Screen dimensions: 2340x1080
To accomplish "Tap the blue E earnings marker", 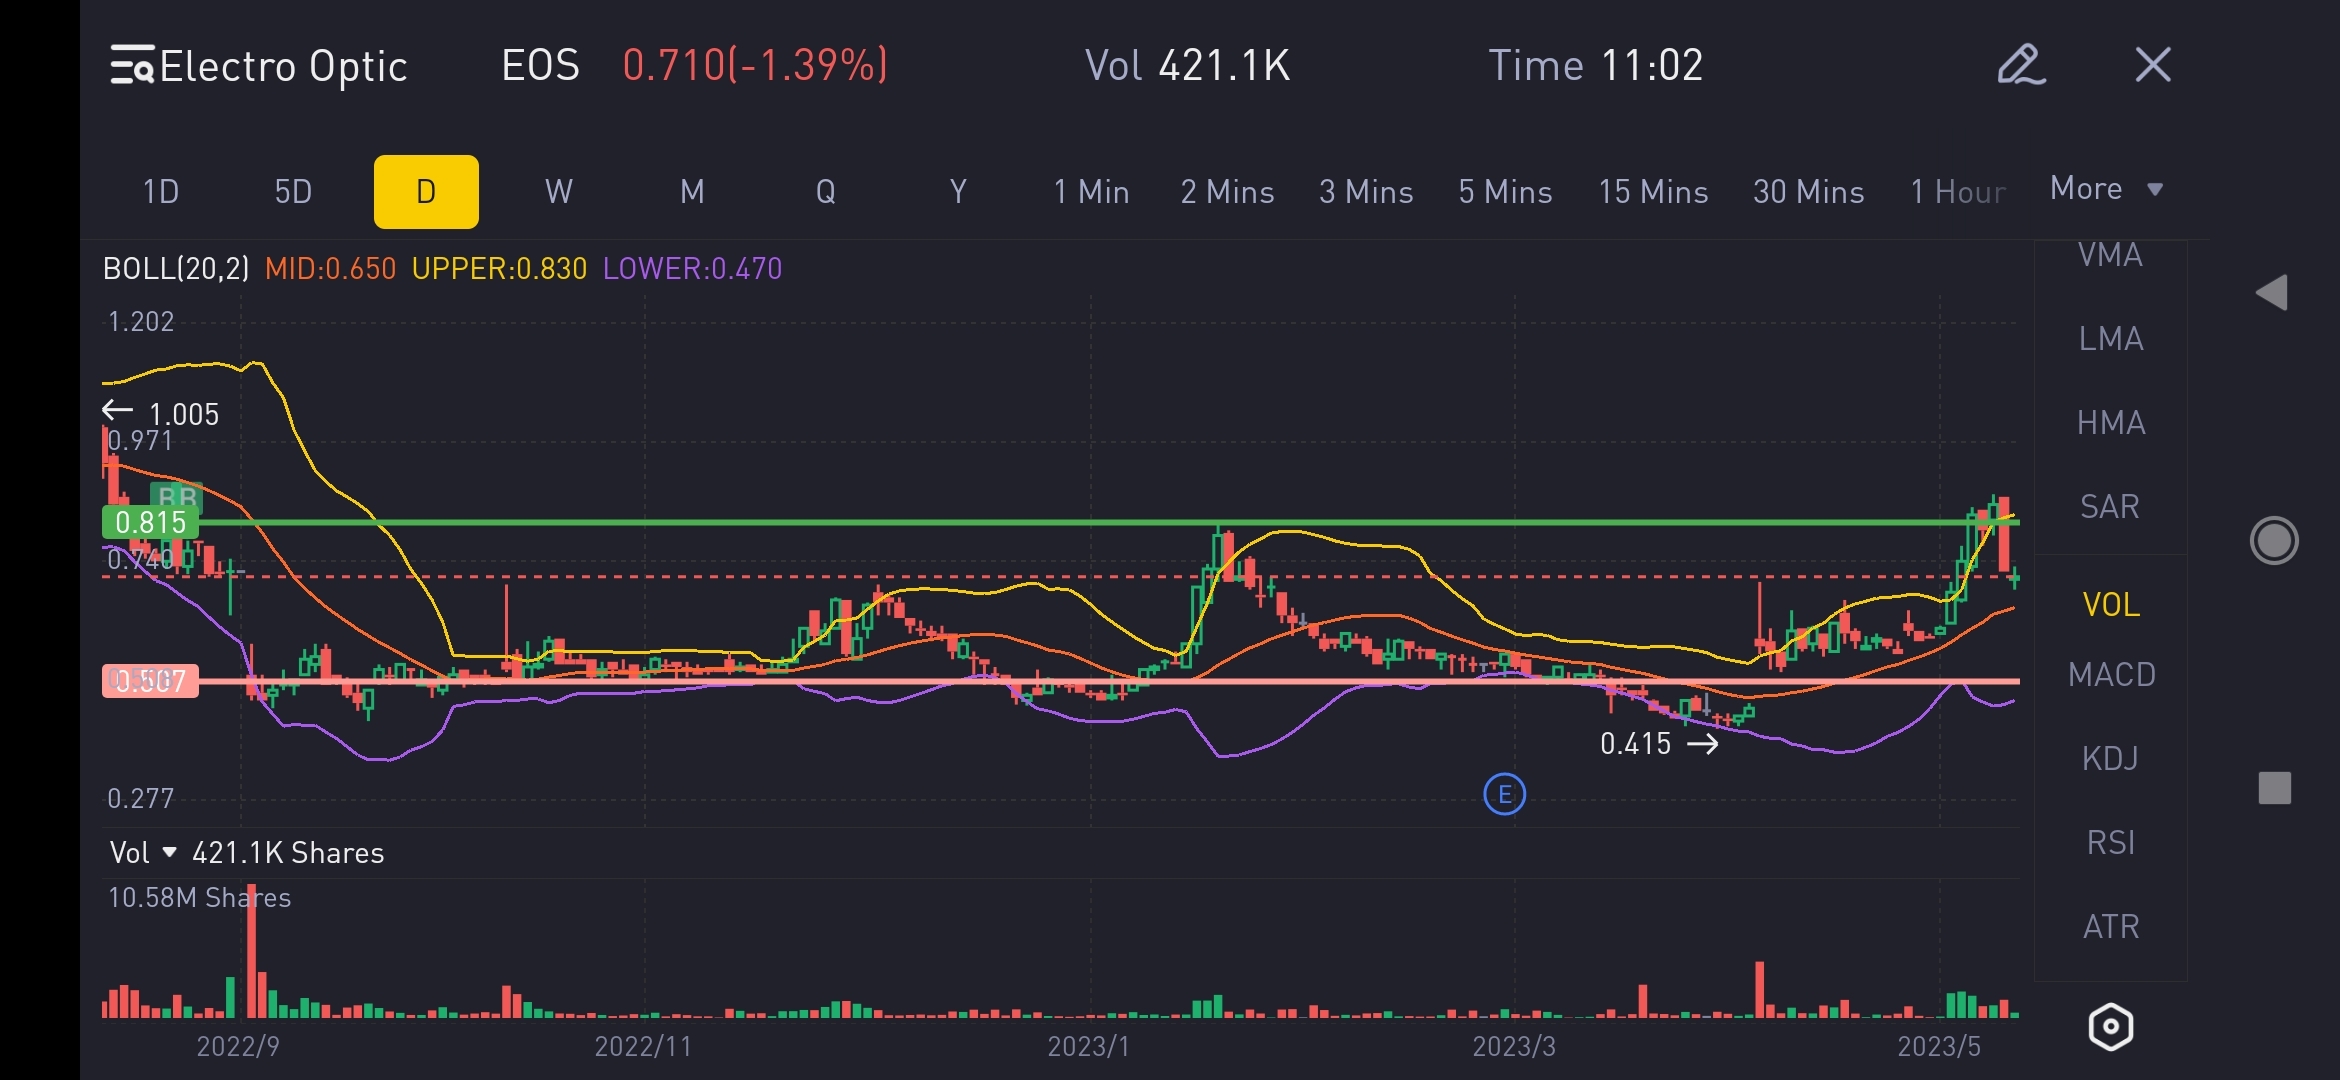I will coord(1504,795).
